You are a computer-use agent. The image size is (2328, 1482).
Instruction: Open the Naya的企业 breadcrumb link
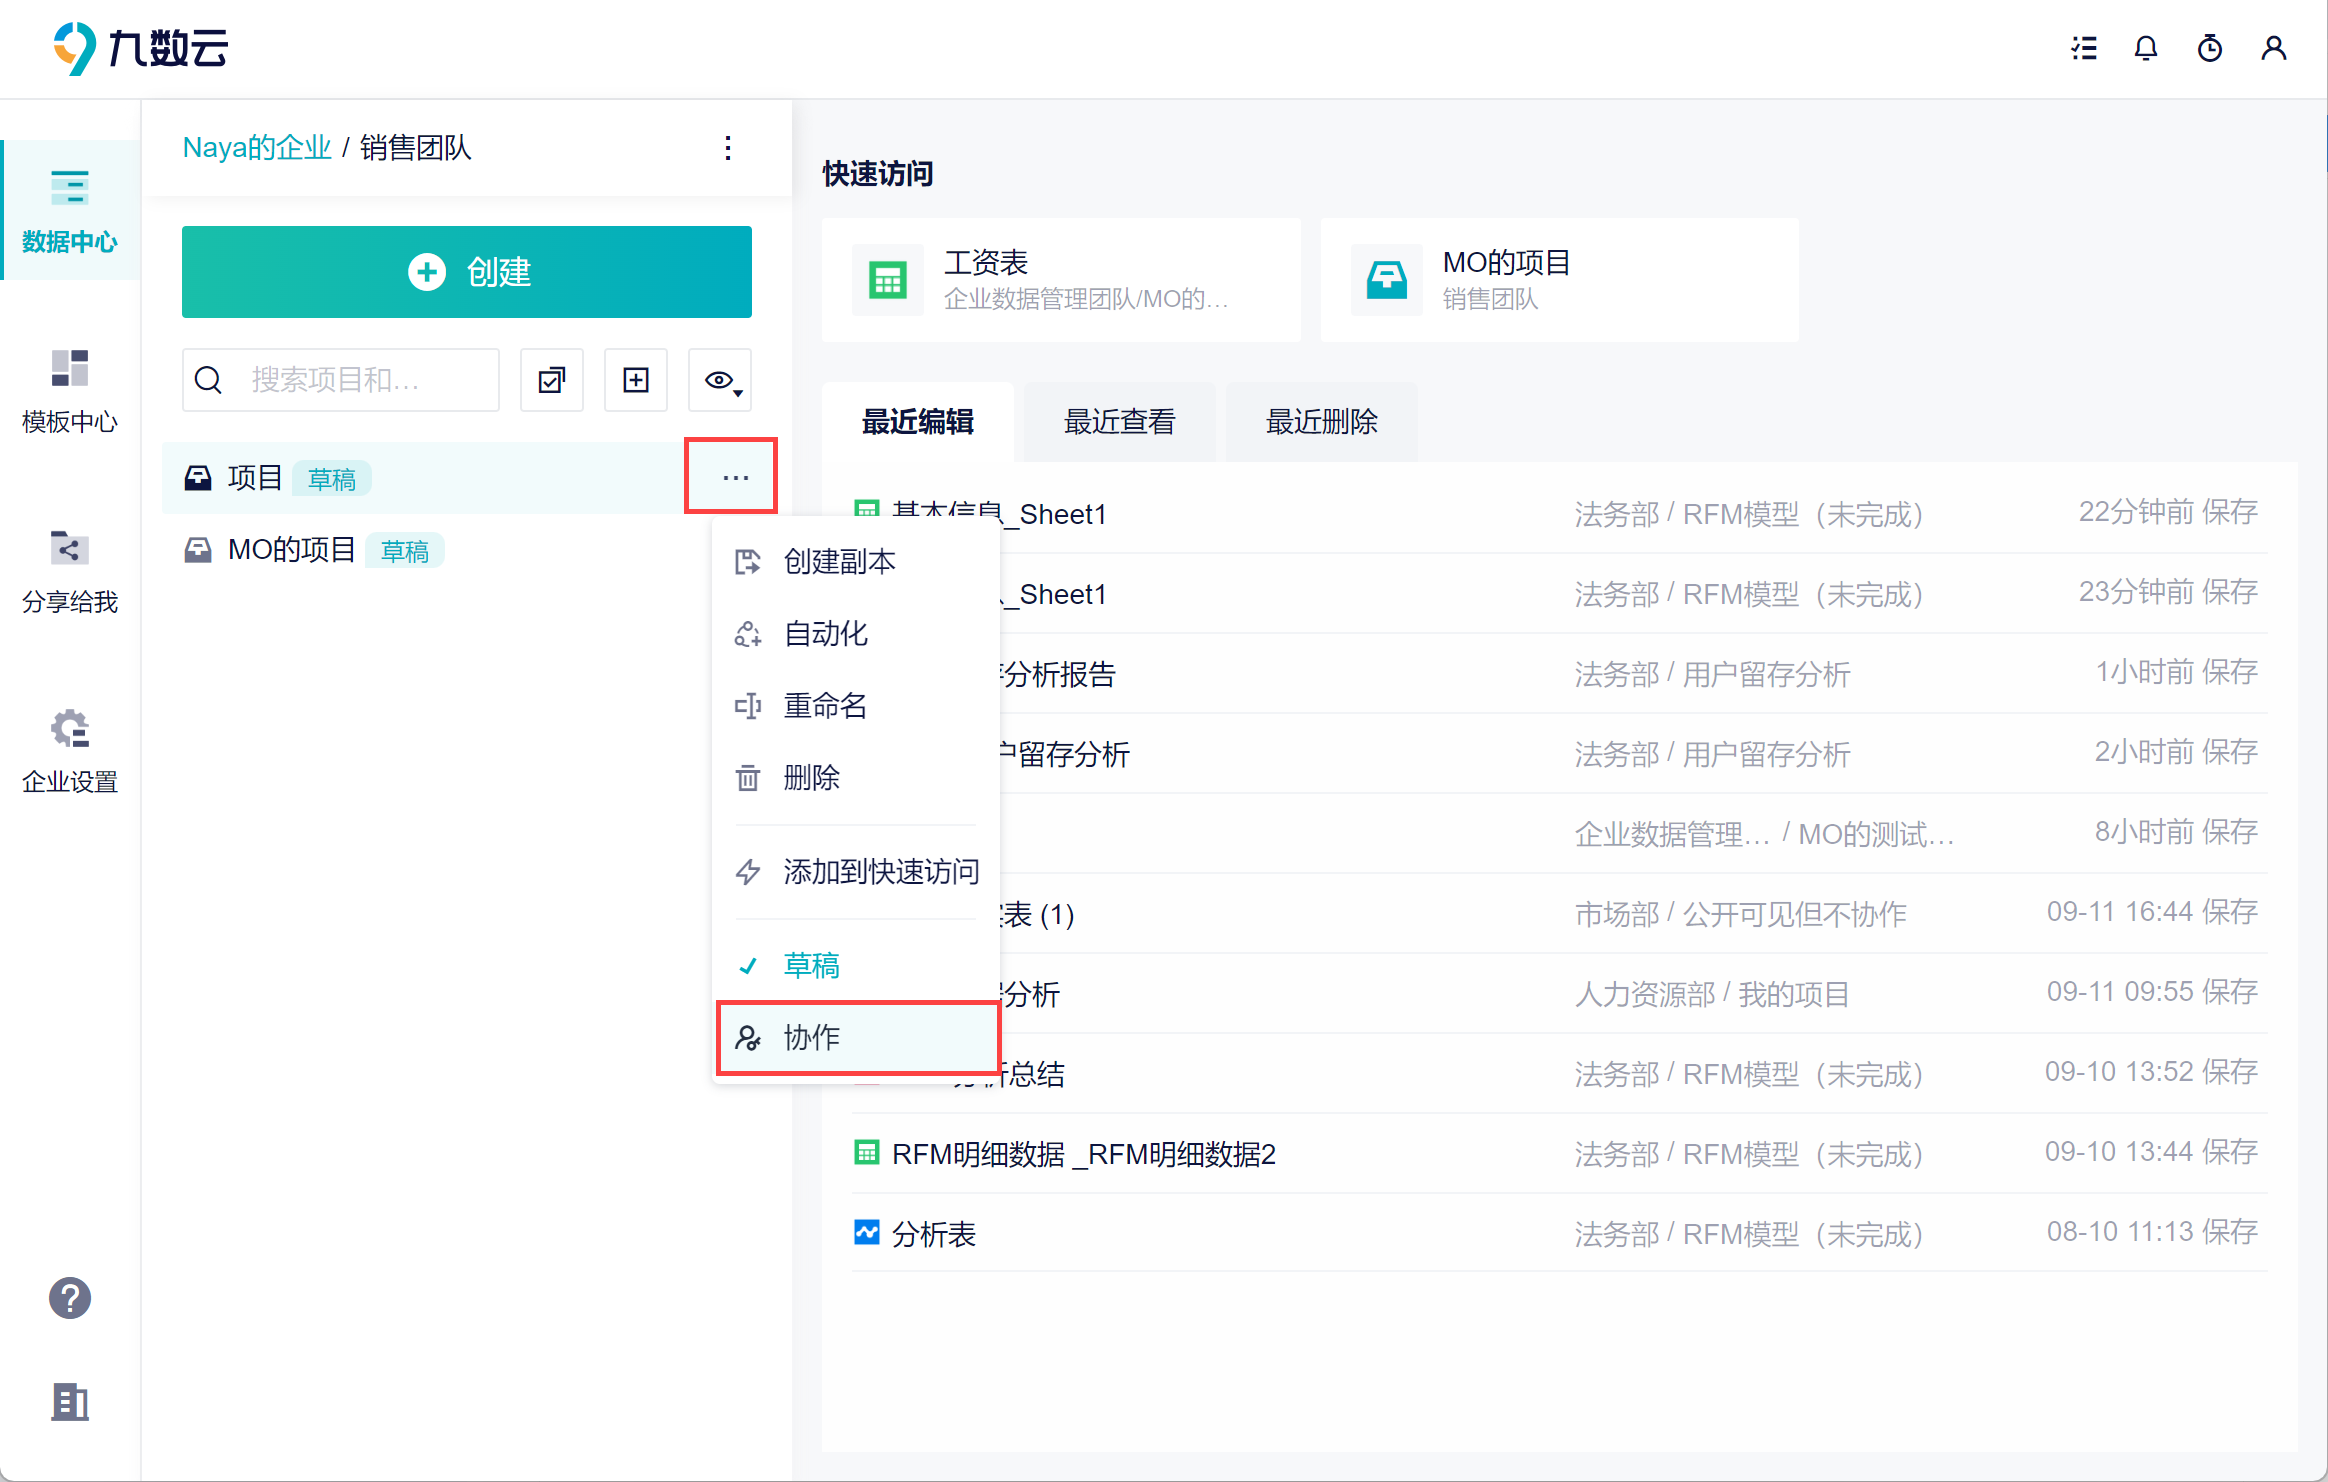256,148
